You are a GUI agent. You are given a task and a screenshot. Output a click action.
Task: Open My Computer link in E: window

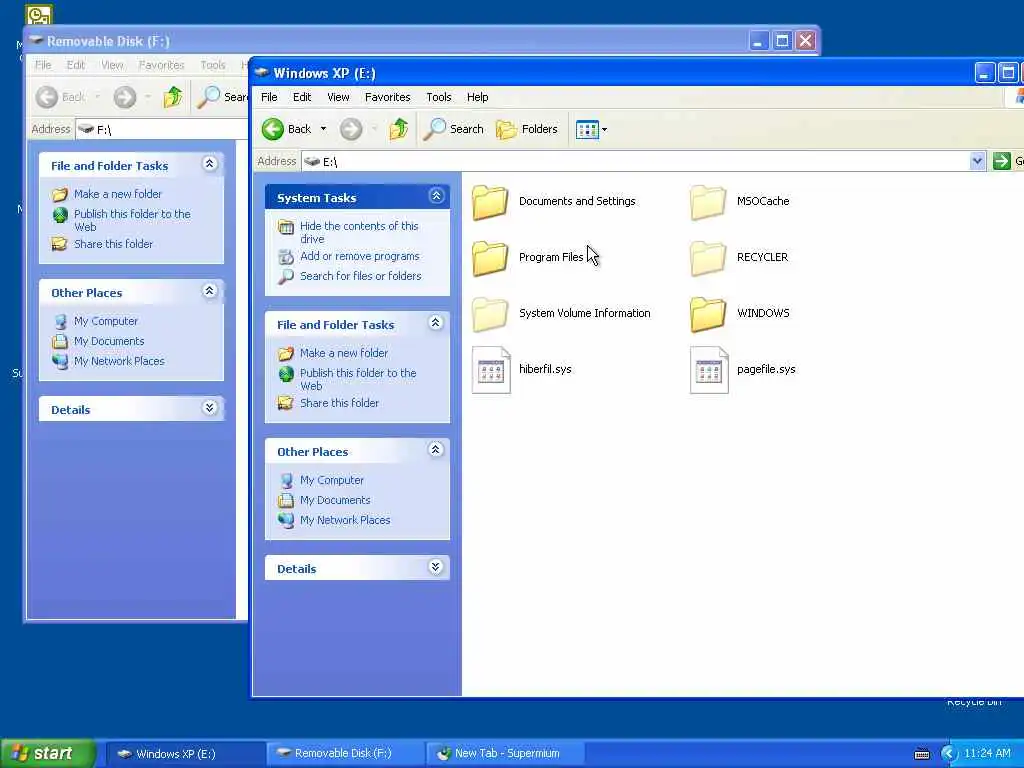pyautogui.click(x=332, y=480)
